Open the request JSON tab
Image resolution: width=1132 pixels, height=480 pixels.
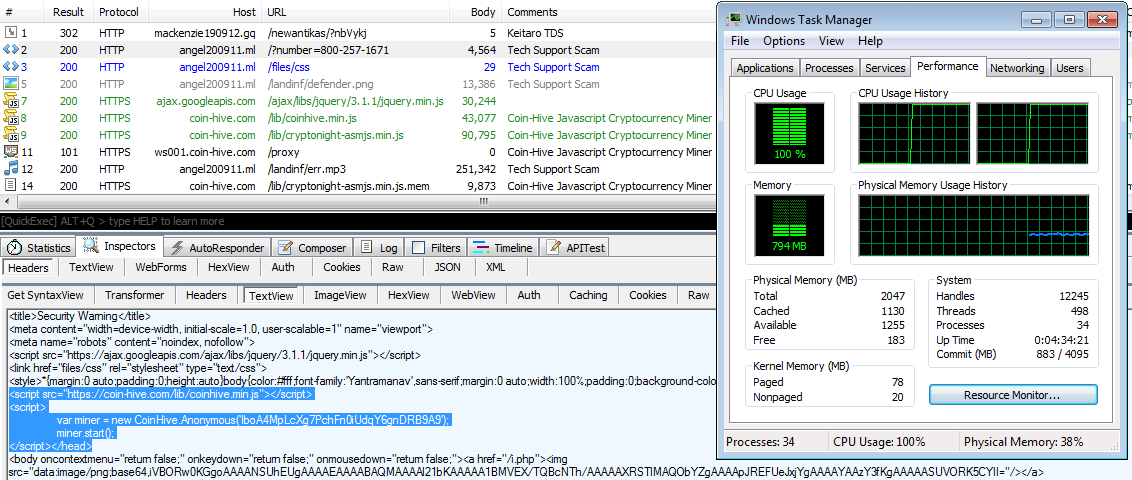[x=448, y=267]
